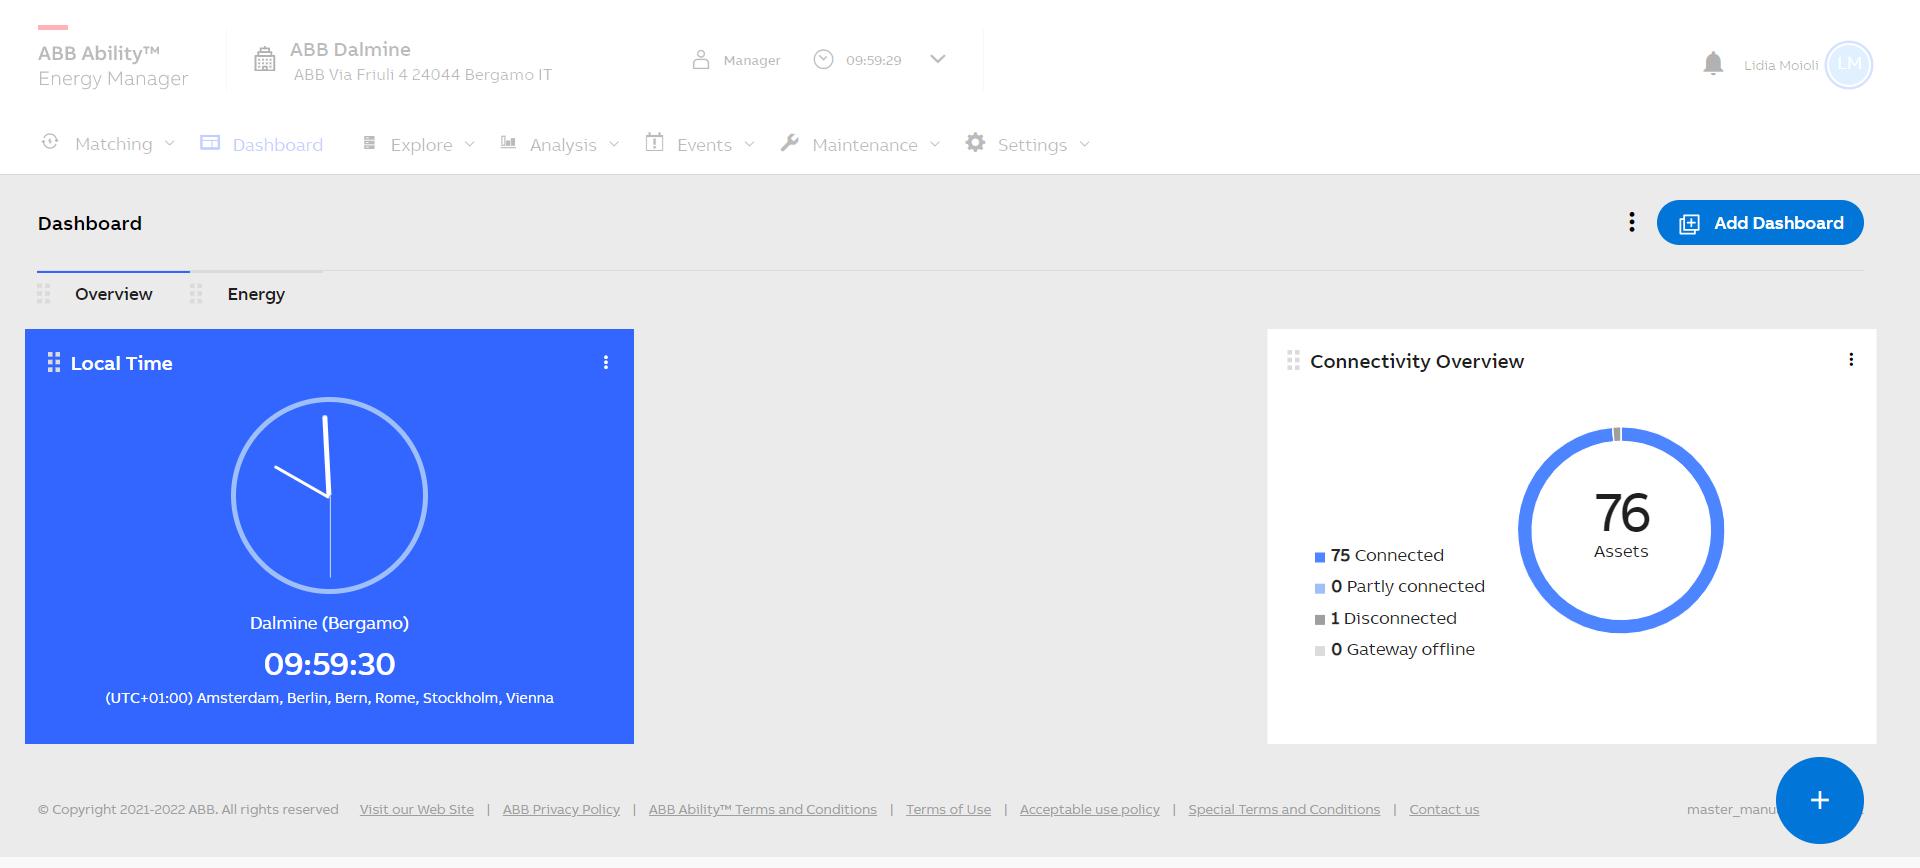Click the 76 Assets donut chart

(1621, 530)
